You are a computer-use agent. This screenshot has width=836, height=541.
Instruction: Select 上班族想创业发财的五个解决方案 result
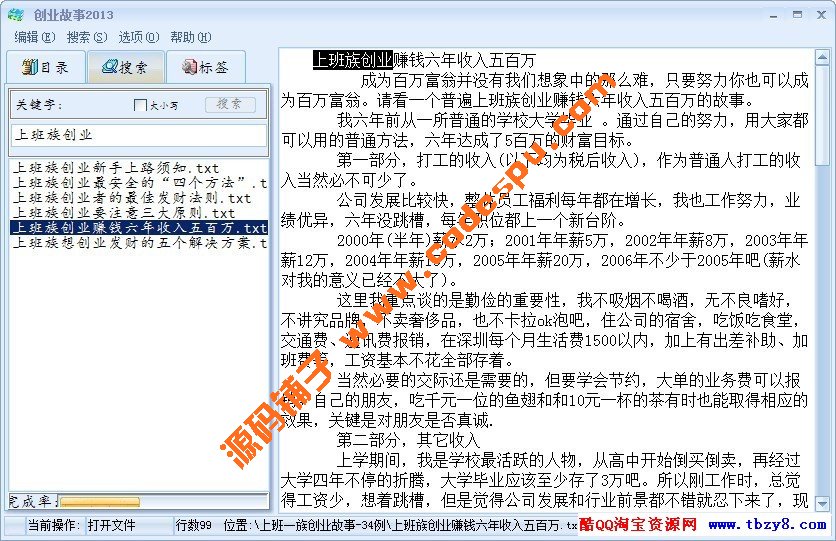click(140, 243)
